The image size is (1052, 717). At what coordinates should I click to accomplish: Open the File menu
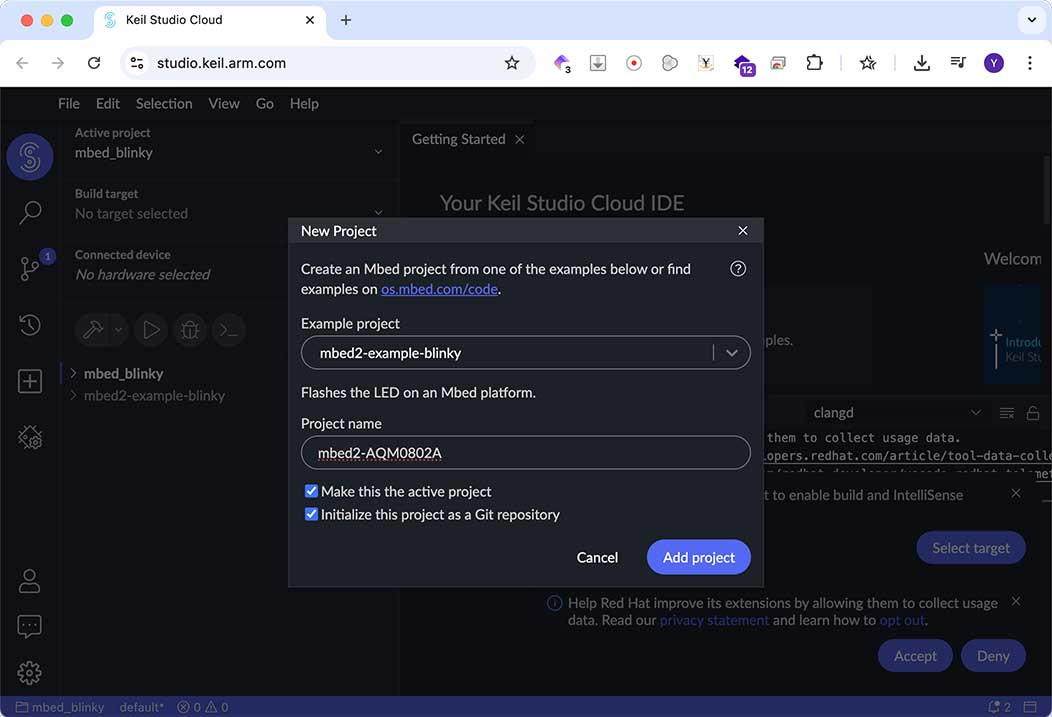tap(68, 103)
